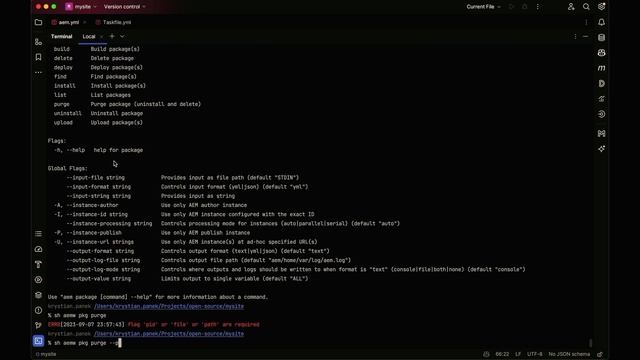
Task: Hide the Terminal panel with minimize dash
Action: click(x=585, y=37)
